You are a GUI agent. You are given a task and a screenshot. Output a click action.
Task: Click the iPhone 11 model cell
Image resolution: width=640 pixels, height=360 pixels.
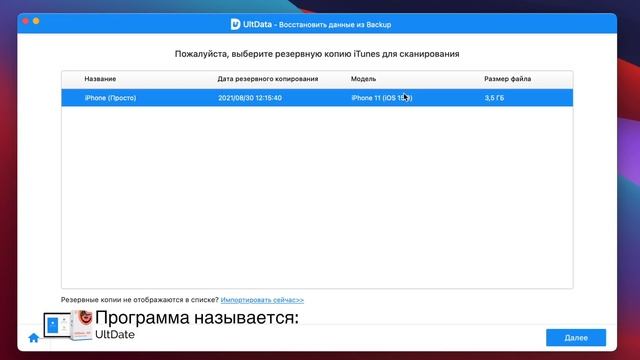(x=382, y=98)
